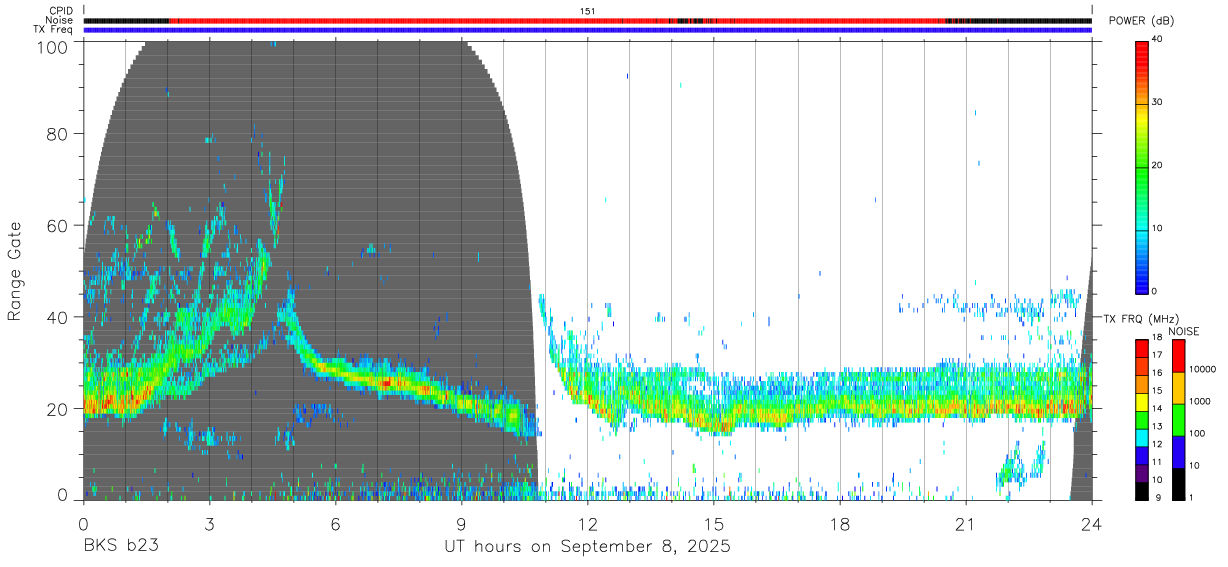Click the CPID value 151
This screenshot has height=567, width=1228.
point(588,11)
